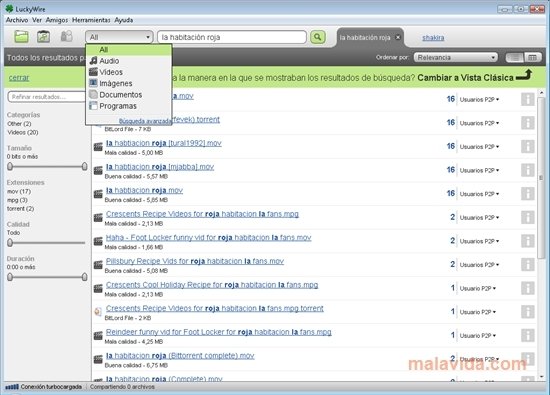Open the downloads toolbar icon
The image size is (550, 395).
43,37
